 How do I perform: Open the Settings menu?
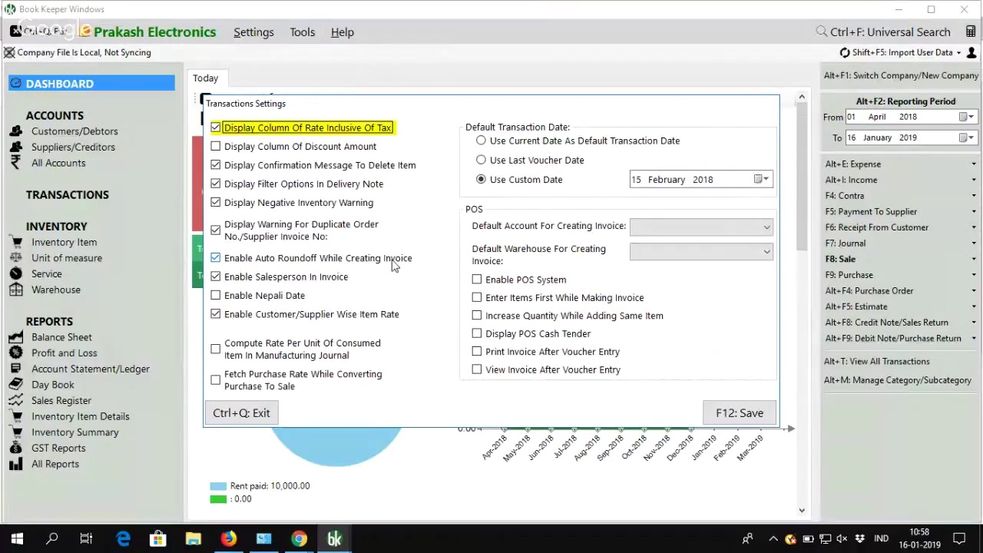coord(253,32)
